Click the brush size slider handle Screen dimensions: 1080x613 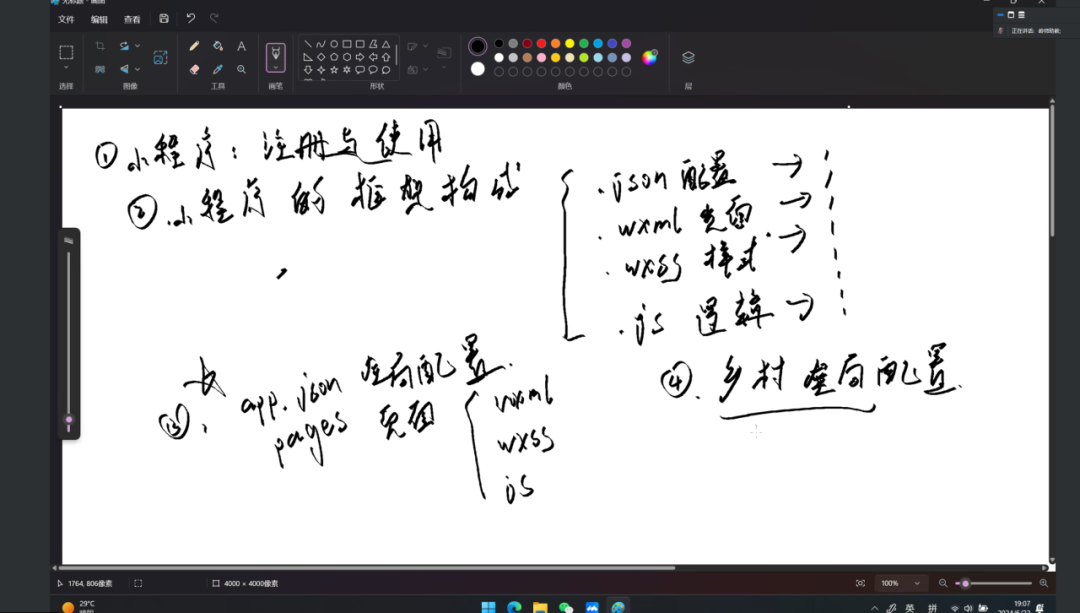coord(69,420)
